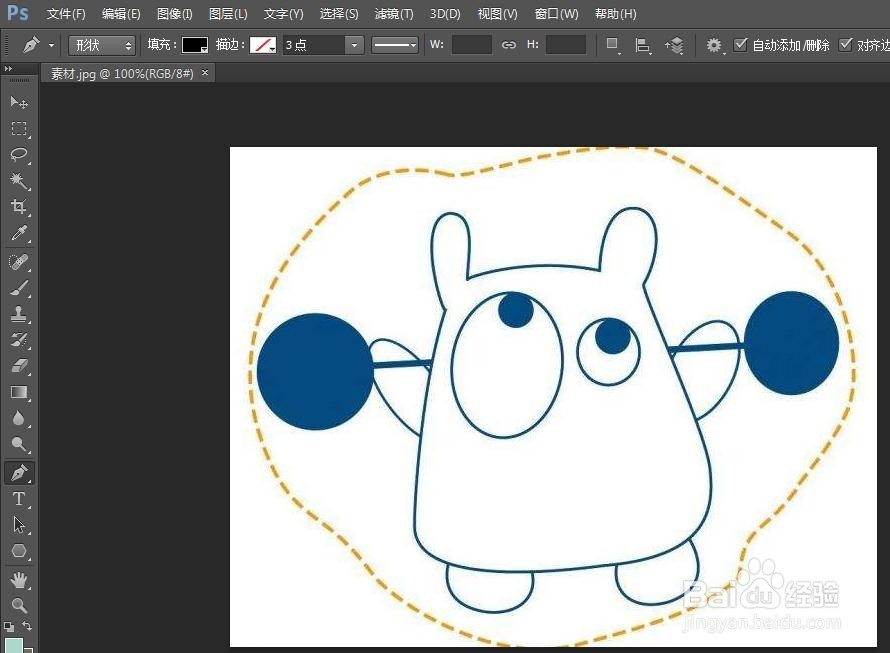Swap foreground and background colors
This screenshot has height=653, width=890.
(27, 626)
